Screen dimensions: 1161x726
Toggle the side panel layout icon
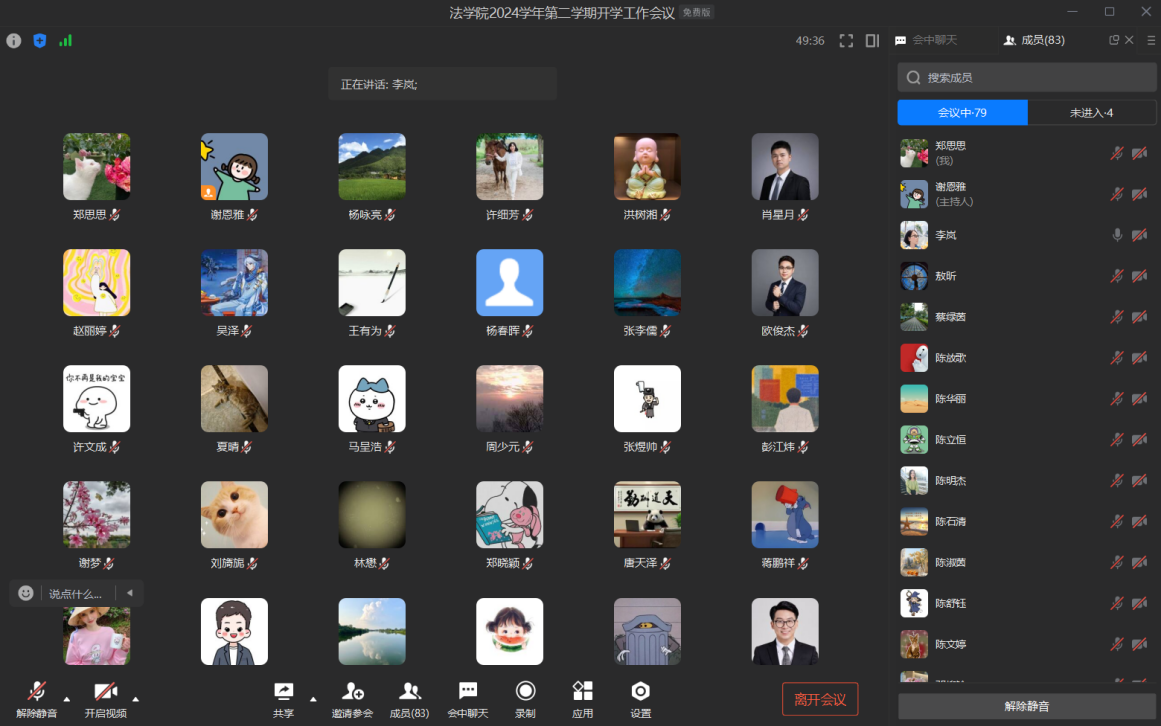[x=872, y=41]
